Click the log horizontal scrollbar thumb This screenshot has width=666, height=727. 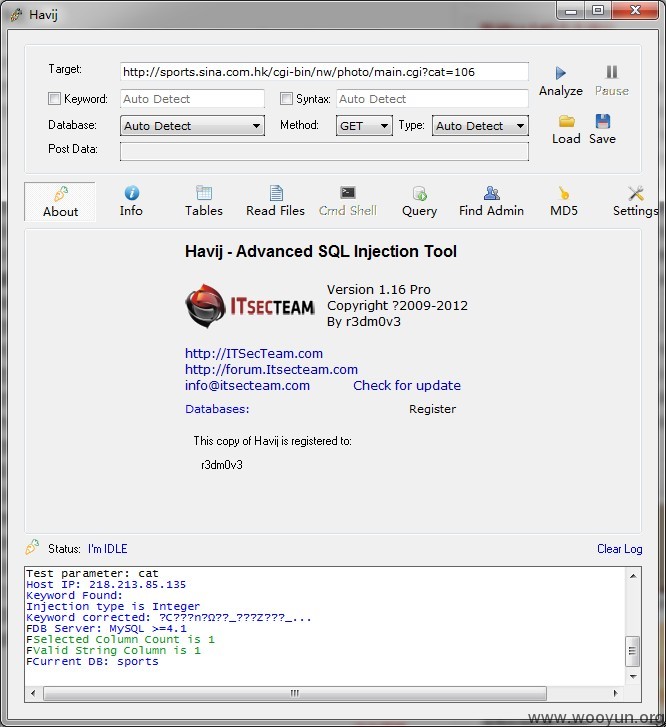(x=295, y=694)
